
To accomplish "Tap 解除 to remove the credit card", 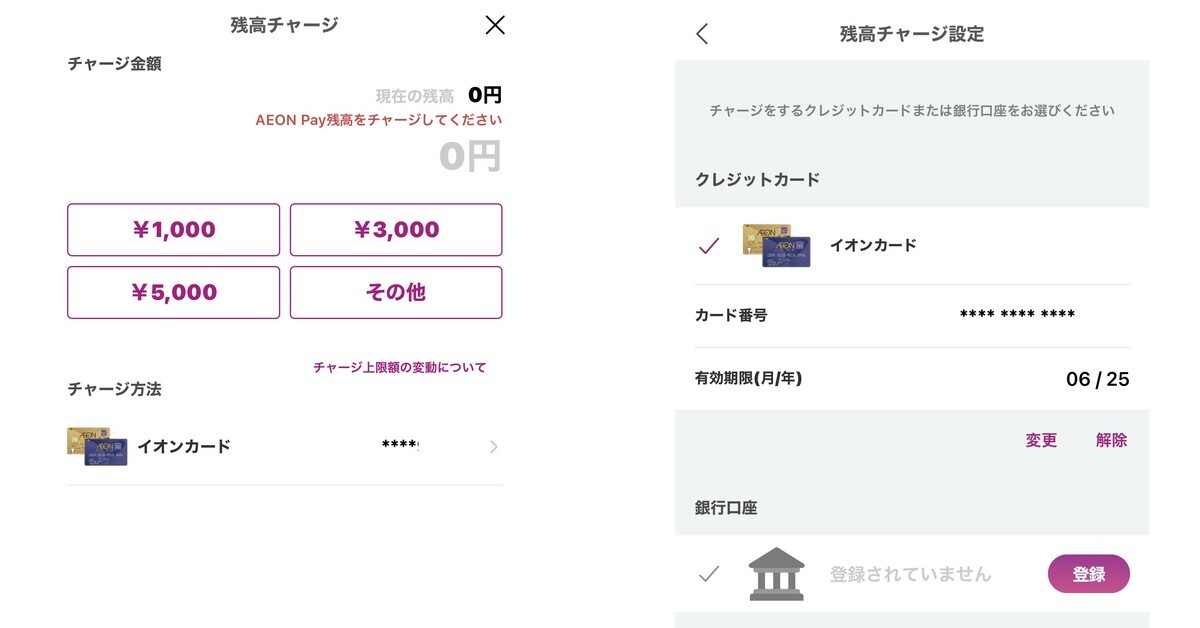I will pos(1111,440).
